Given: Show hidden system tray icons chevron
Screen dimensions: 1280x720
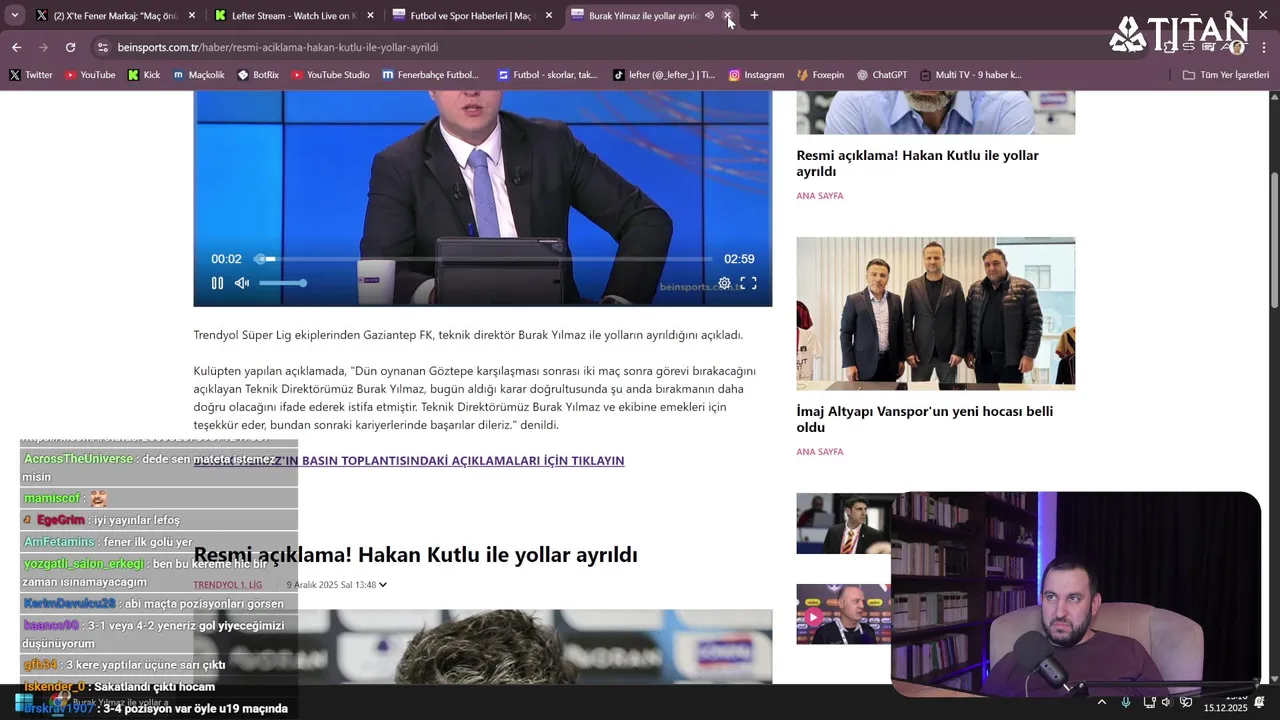Looking at the screenshot, I should click(1101, 703).
